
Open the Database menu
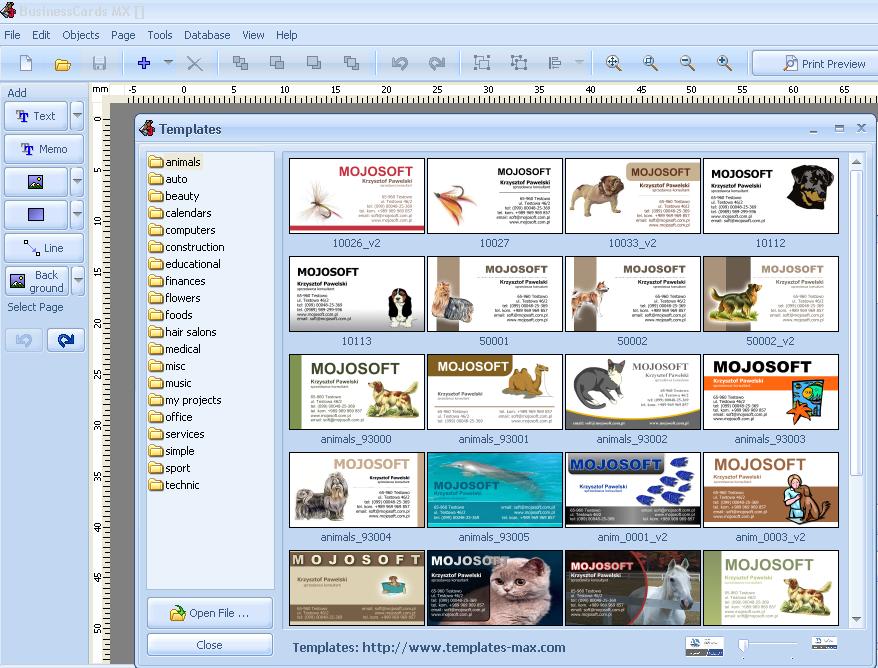(x=207, y=35)
